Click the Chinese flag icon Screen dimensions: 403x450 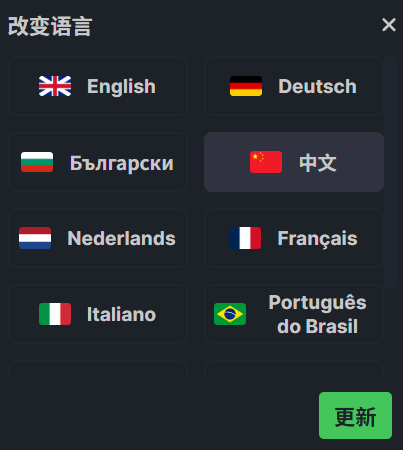pyautogui.click(x=266, y=162)
